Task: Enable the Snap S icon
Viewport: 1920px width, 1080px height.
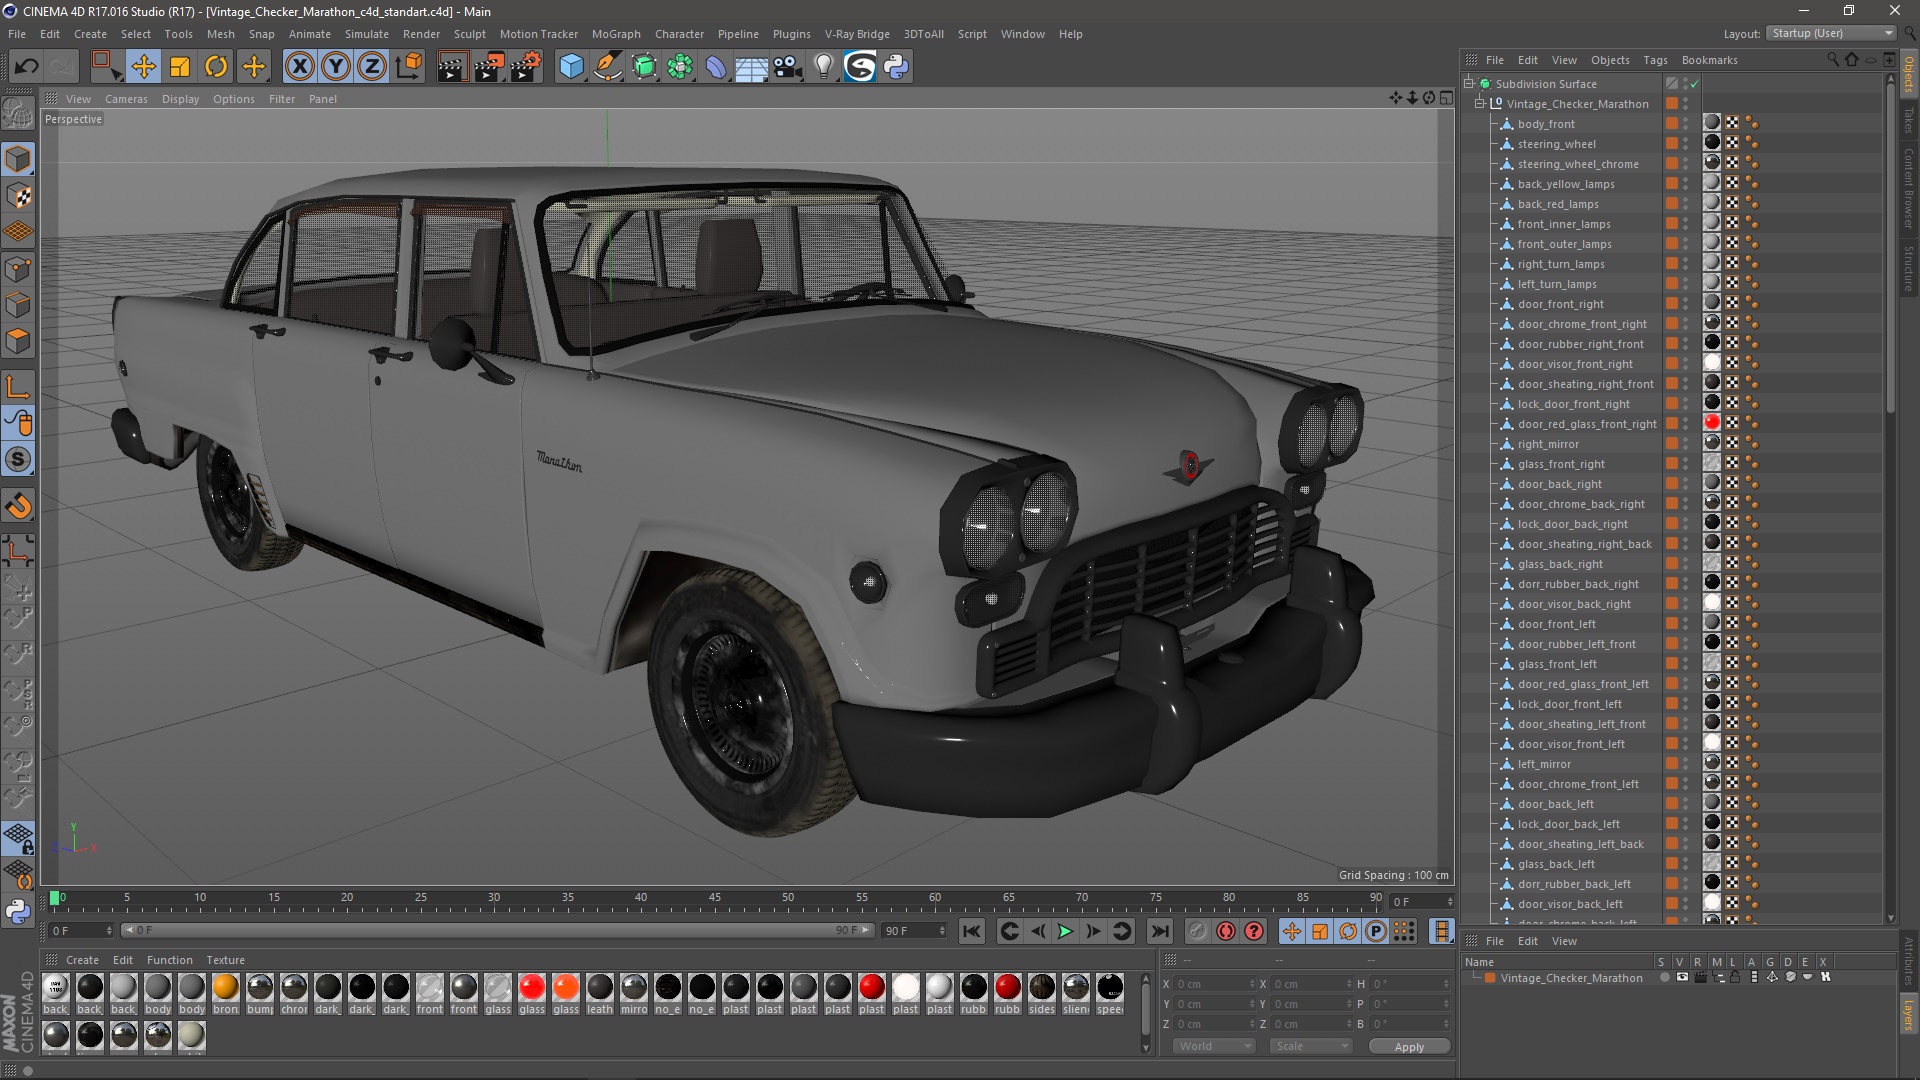Action: point(18,460)
